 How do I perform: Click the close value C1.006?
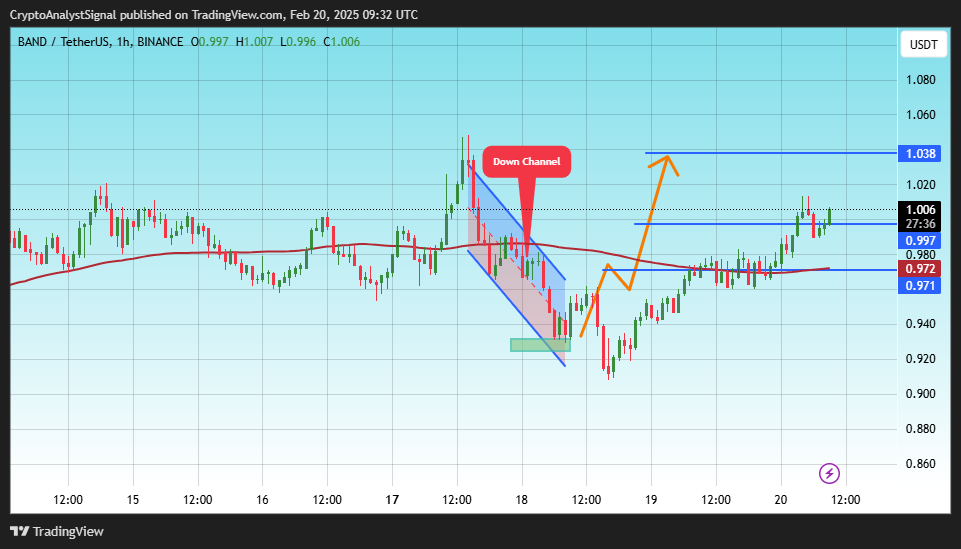click(x=341, y=42)
